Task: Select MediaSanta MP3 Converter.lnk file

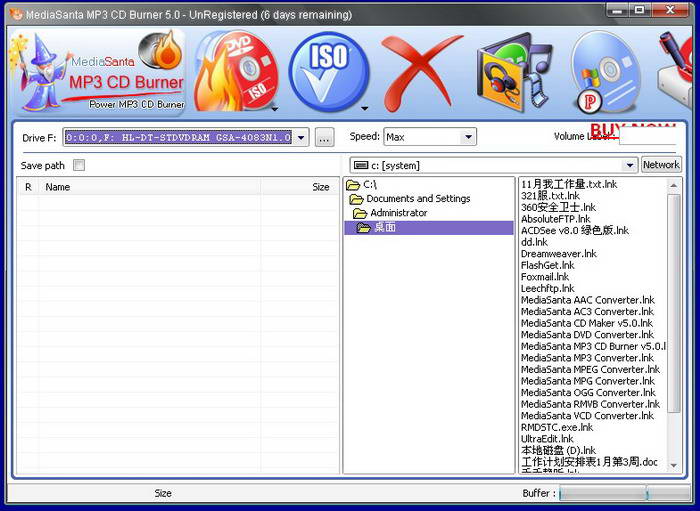Action: (x=587, y=358)
